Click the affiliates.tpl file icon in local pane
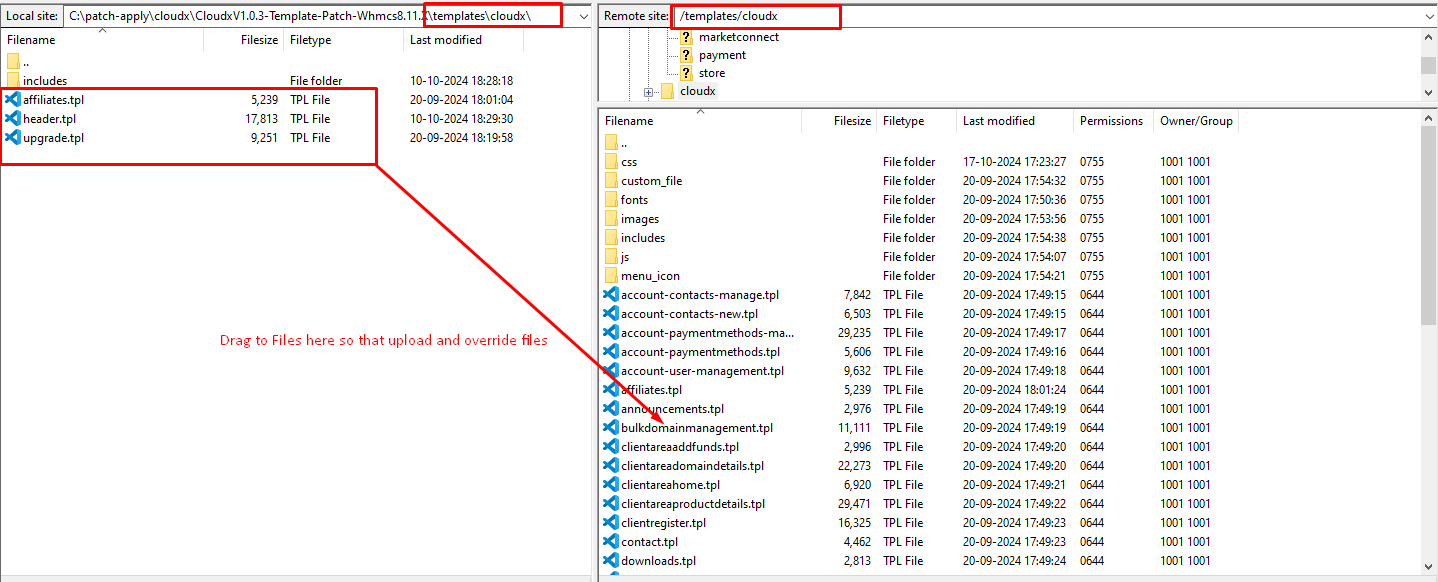1438x582 pixels. click(x=13, y=100)
